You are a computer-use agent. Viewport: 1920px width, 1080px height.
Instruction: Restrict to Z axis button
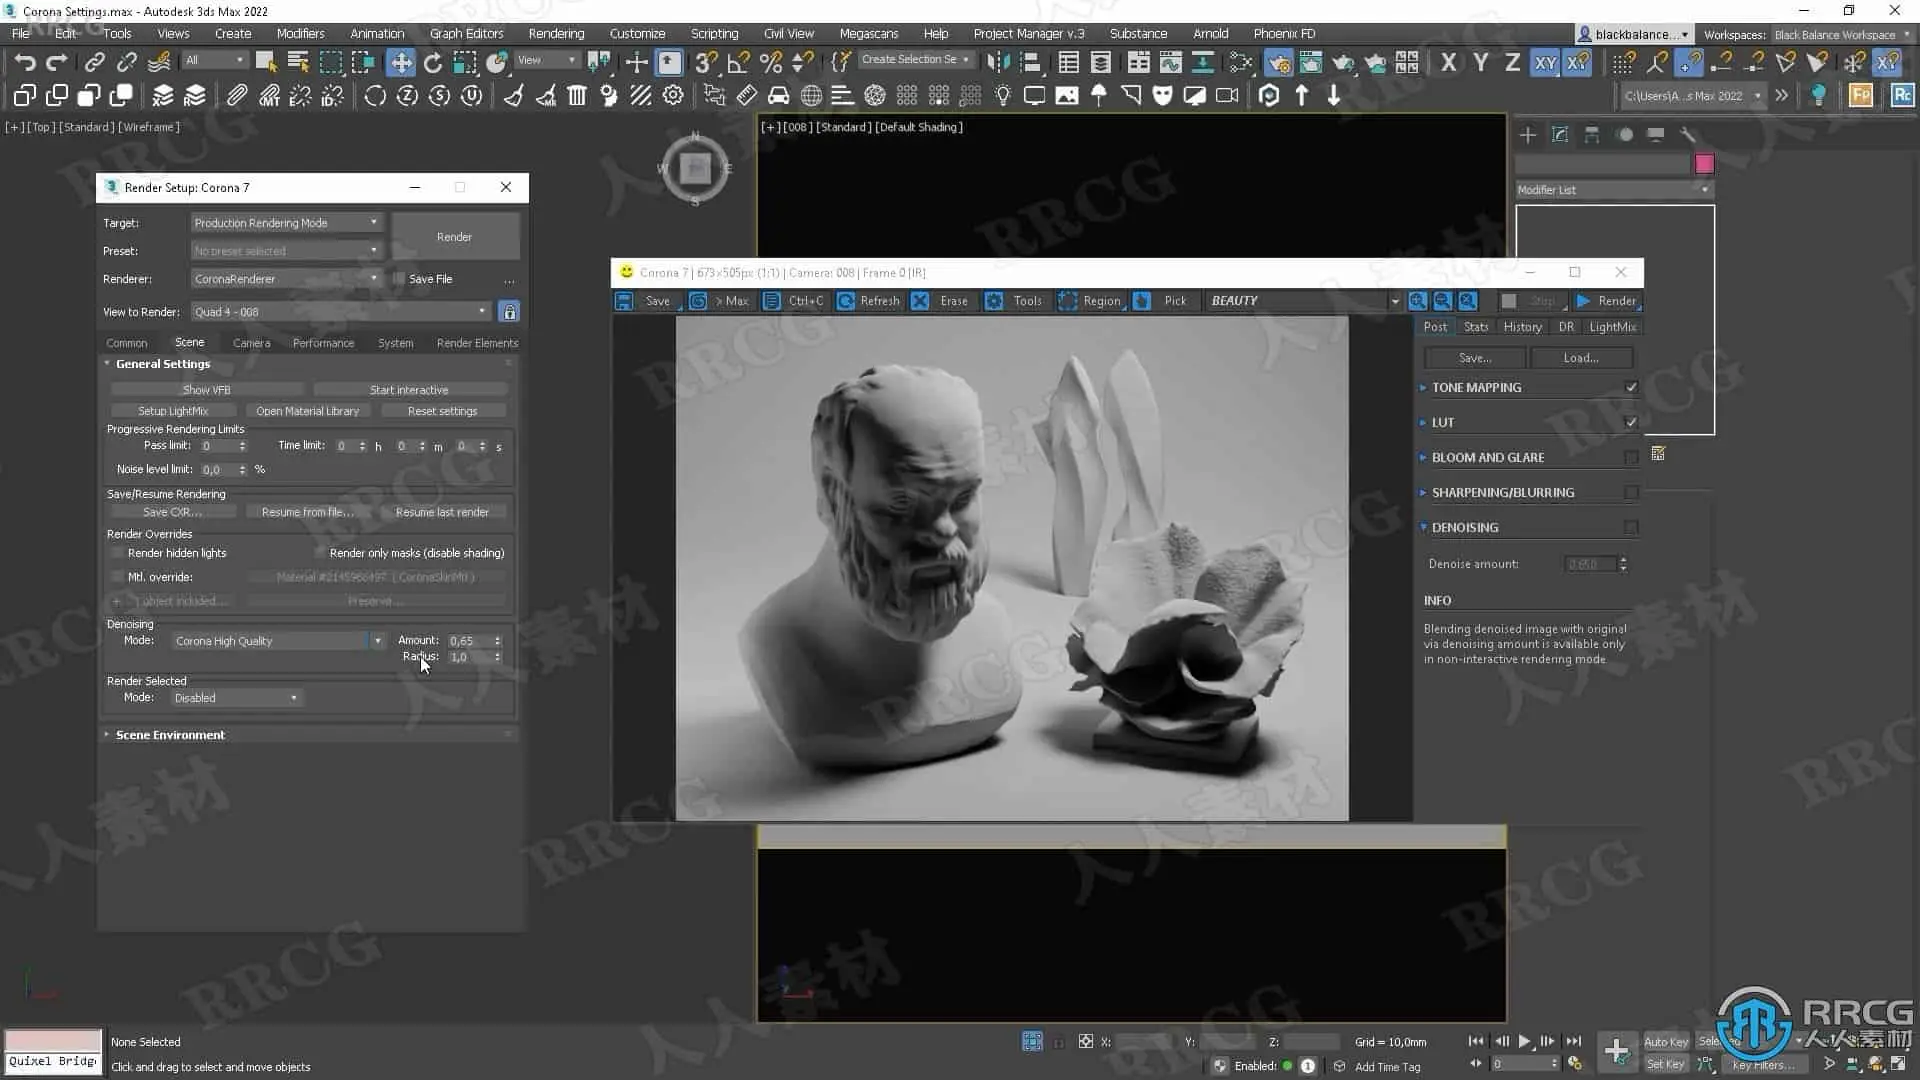click(x=1512, y=63)
